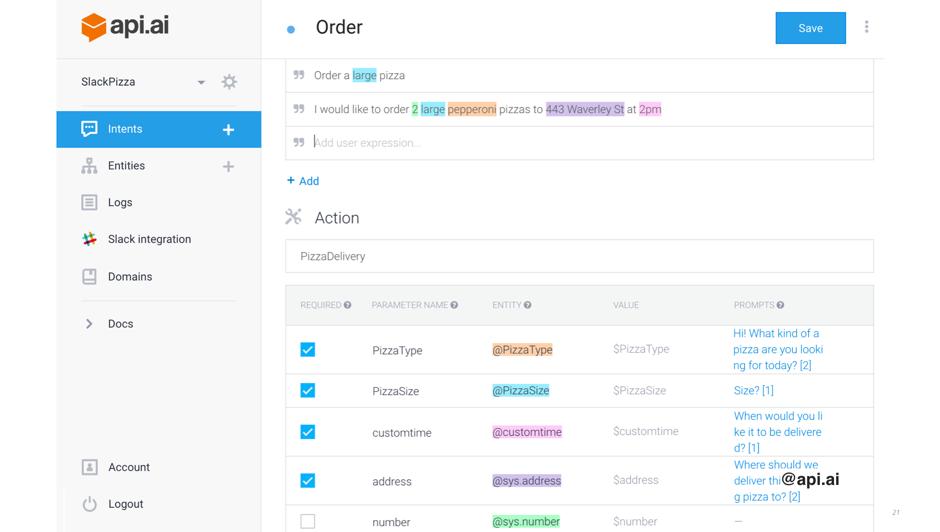Click the + Add link
This screenshot has width=940, height=532.
(x=303, y=181)
